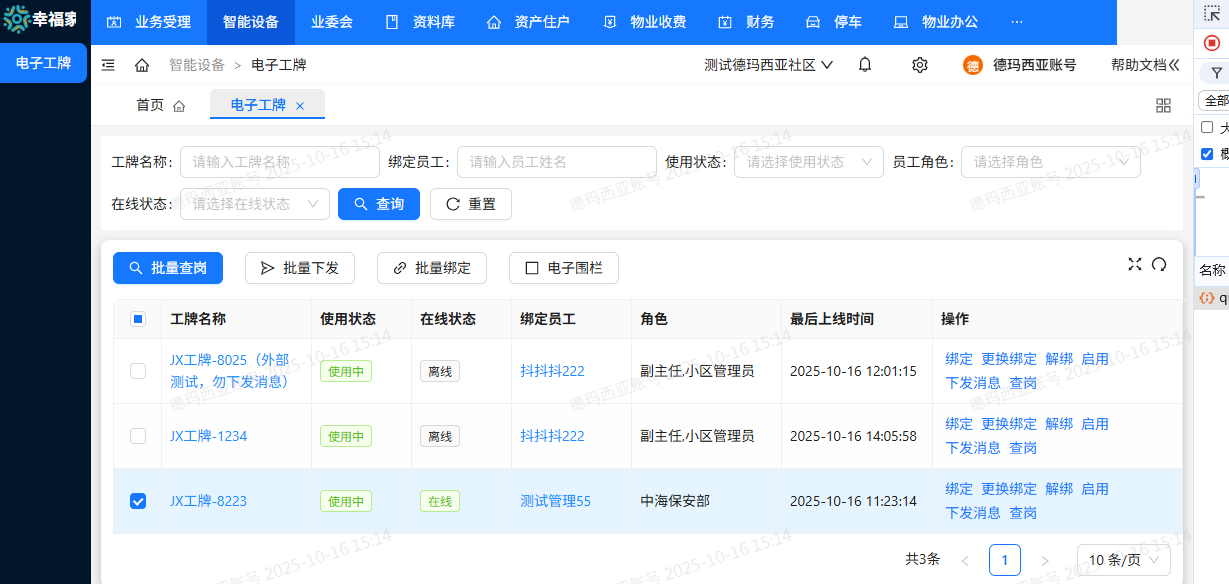Click the 德玛西亚账号 avatar icon
Screen dimensions: 1229x584
click(973, 65)
